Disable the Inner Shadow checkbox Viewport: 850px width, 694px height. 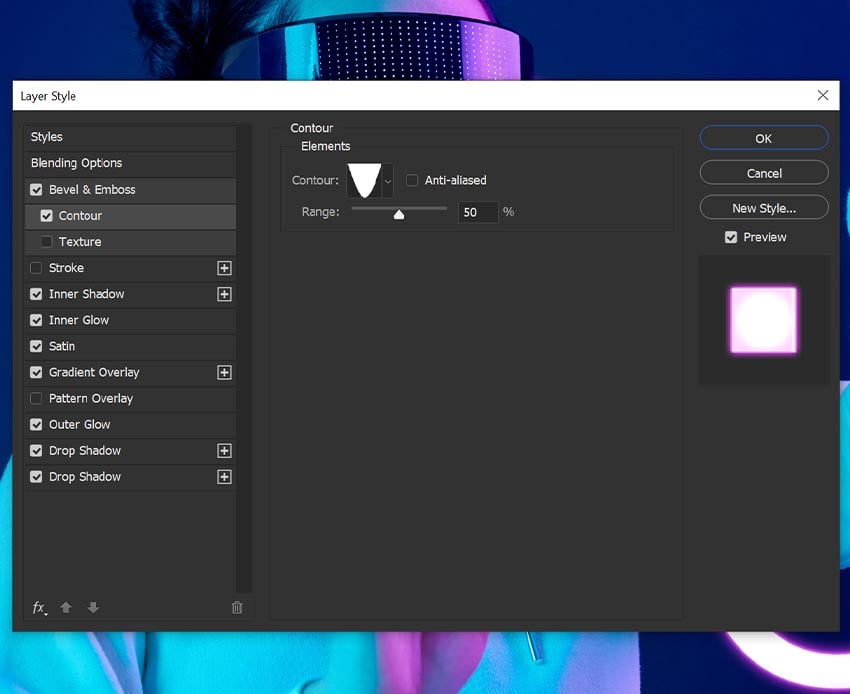pyautogui.click(x=36, y=294)
